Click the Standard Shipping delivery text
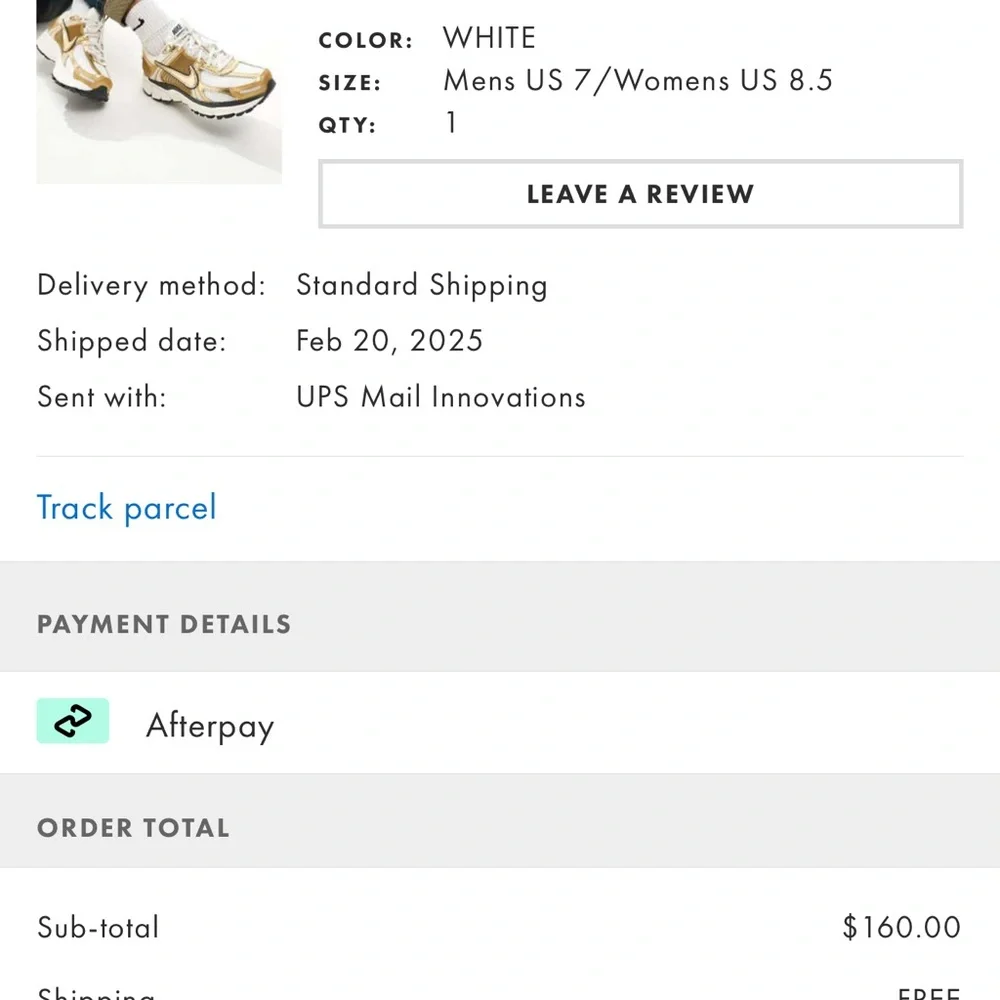 [x=421, y=286]
